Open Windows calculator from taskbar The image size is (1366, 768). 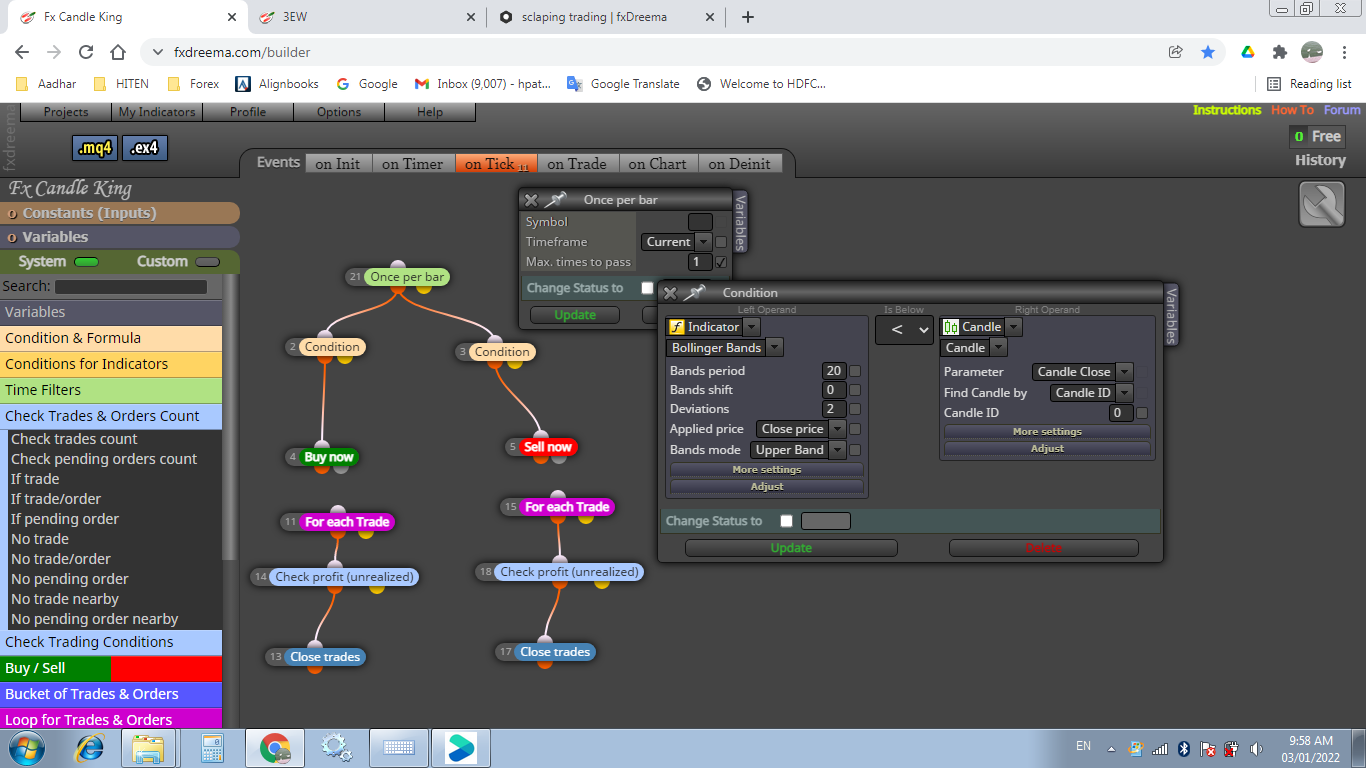(211, 748)
